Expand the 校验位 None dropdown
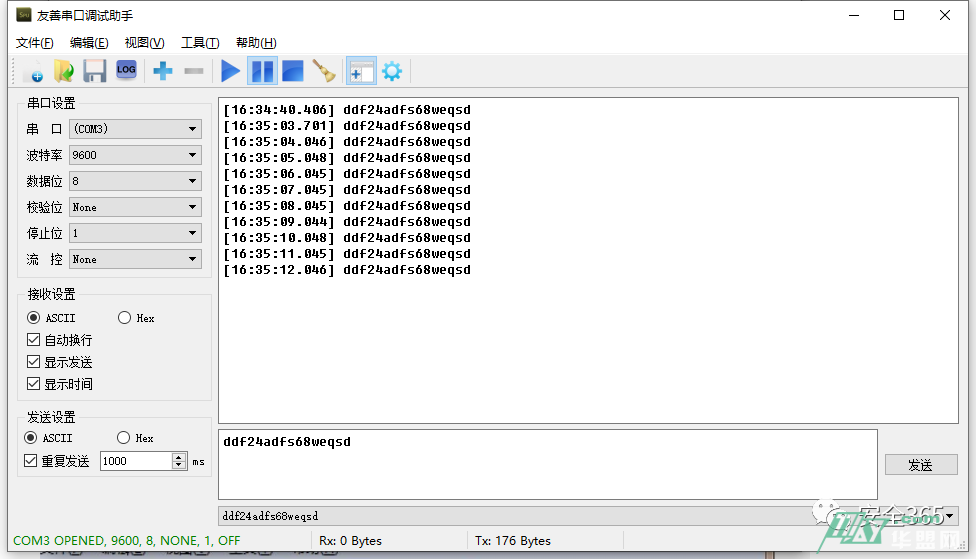Image resolution: width=976 pixels, height=559 pixels. click(x=135, y=207)
